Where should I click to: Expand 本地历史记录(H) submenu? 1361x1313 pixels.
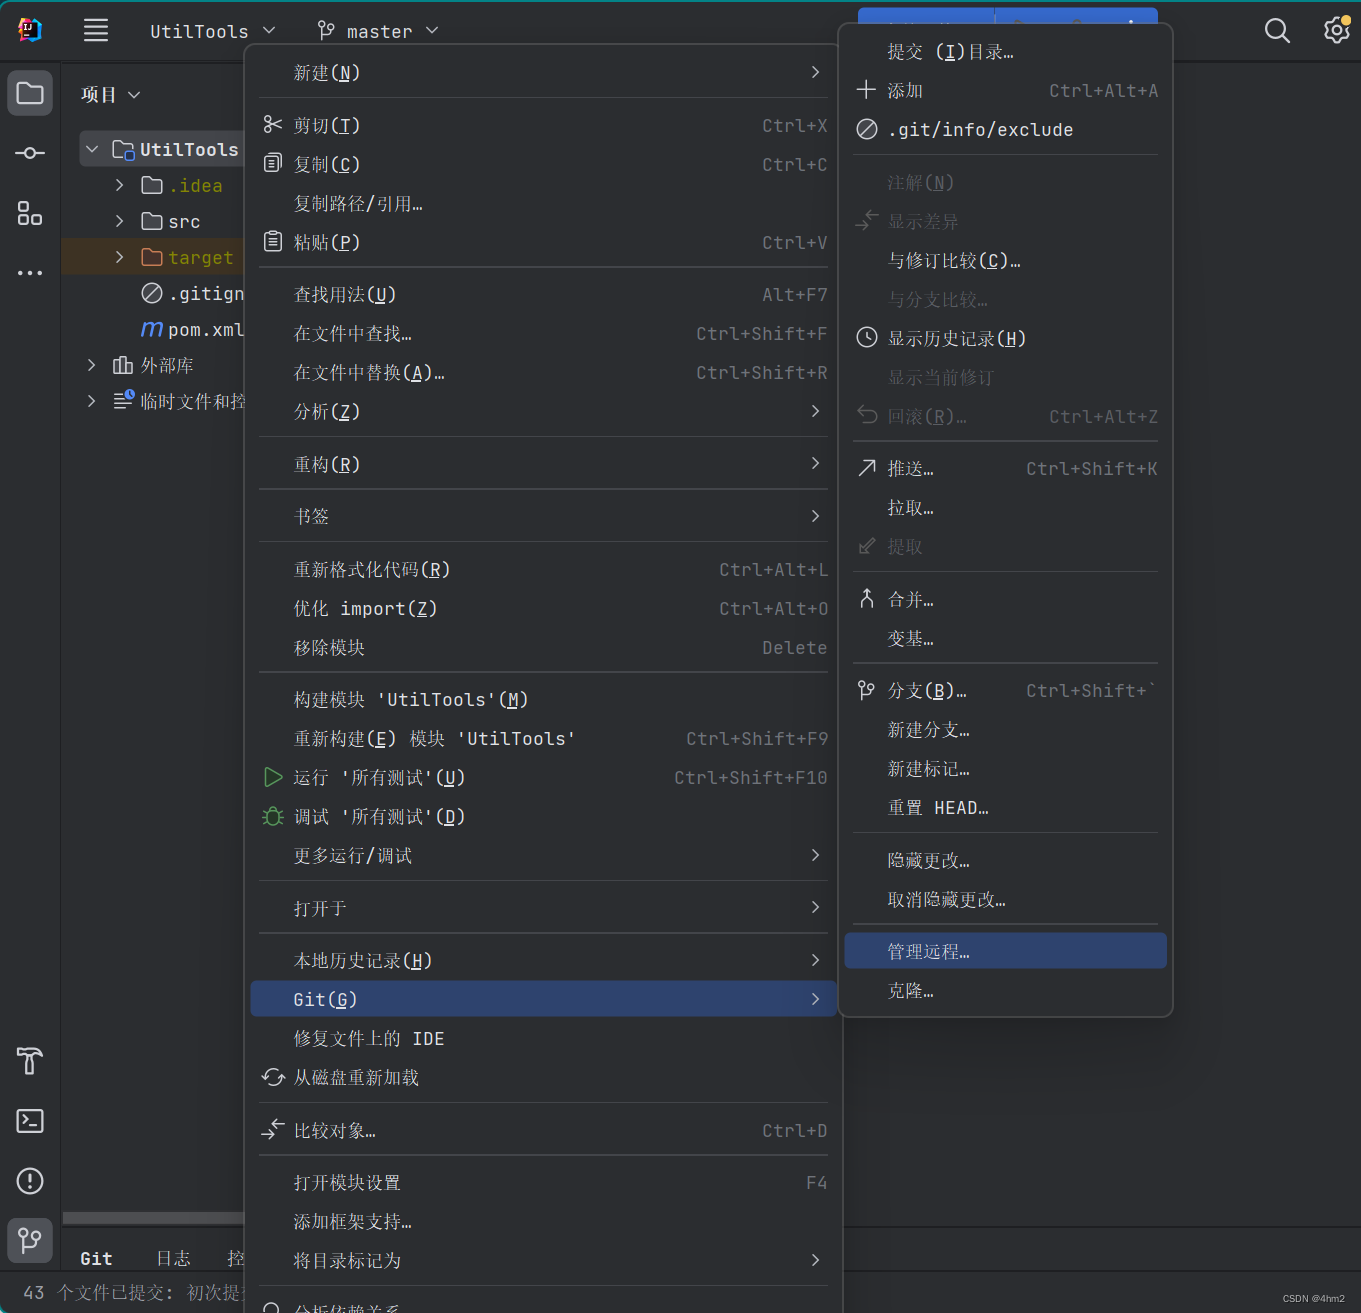click(x=543, y=960)
